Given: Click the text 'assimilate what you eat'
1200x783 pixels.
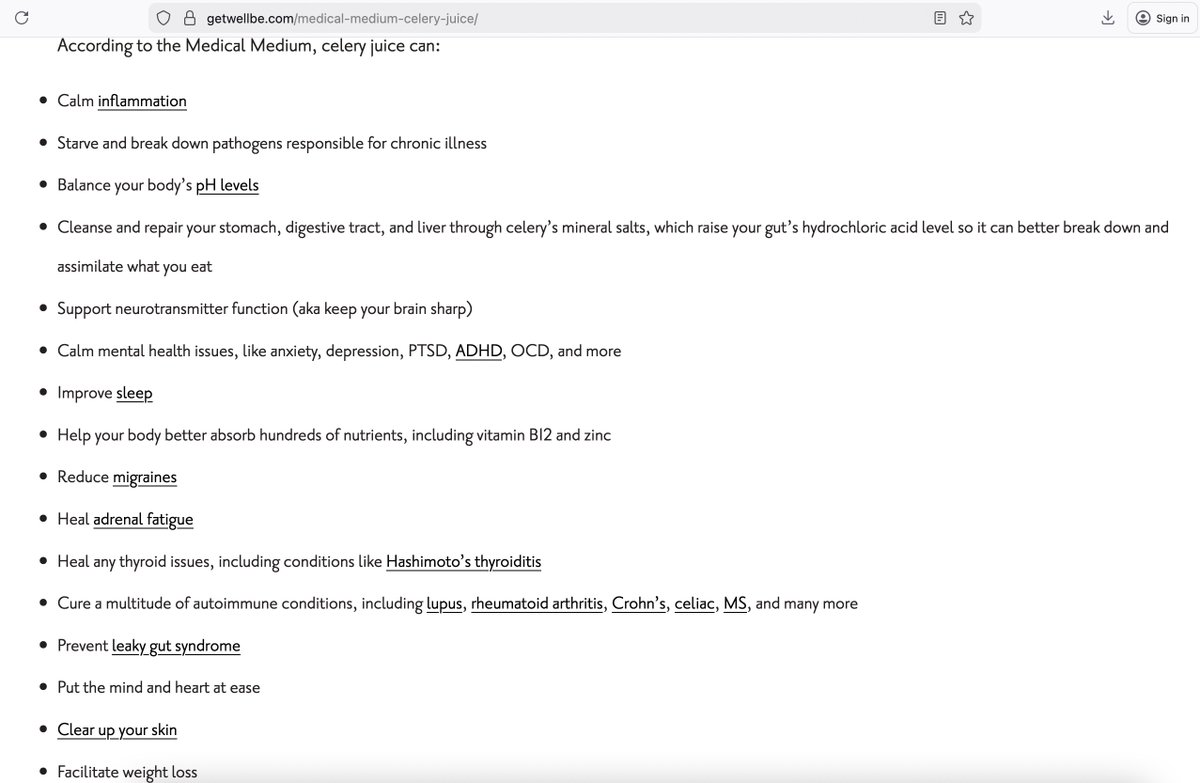Looking at the screenshot, I should click(135, 266).
